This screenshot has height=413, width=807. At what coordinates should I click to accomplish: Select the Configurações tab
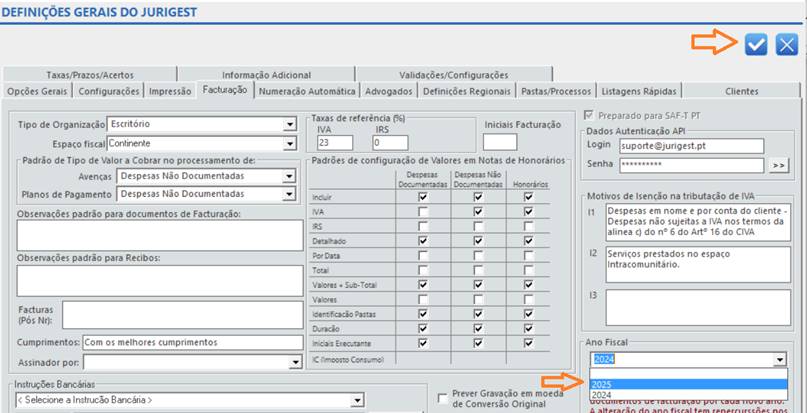tap(109, 91)
